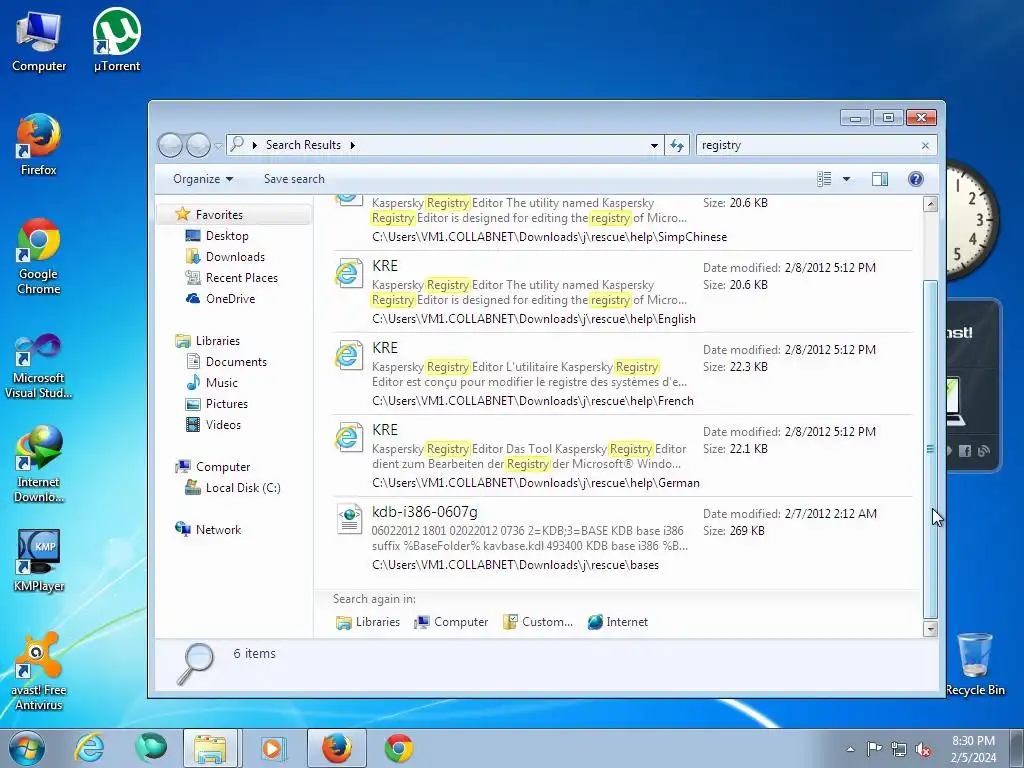Screen dimensions: 1024x768
Task: Click into the registry search field
Action: (x=807, y=145)
